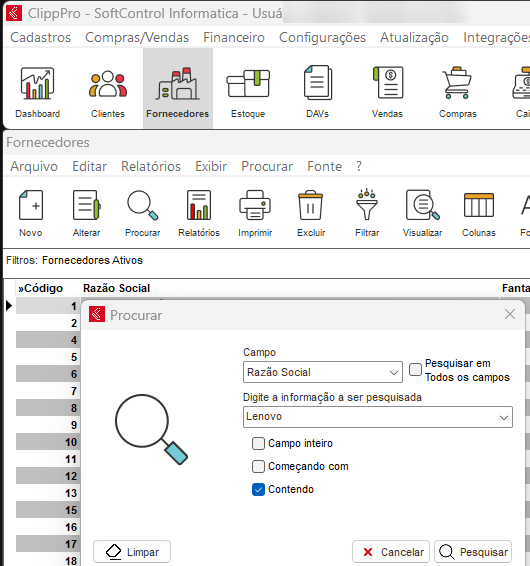Select supplier row with code 8

tap(48, 408)
